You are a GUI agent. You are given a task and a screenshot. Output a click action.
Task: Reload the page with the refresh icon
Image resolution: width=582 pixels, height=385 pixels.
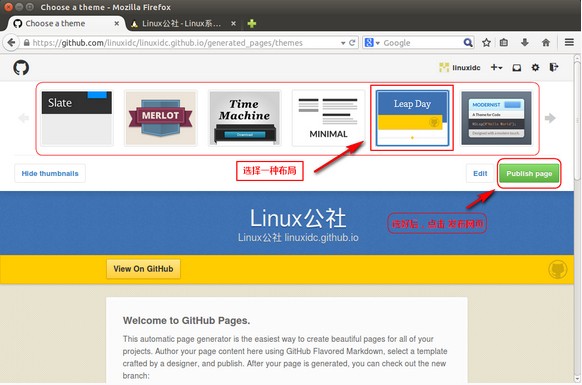click(x=352, y=43)
